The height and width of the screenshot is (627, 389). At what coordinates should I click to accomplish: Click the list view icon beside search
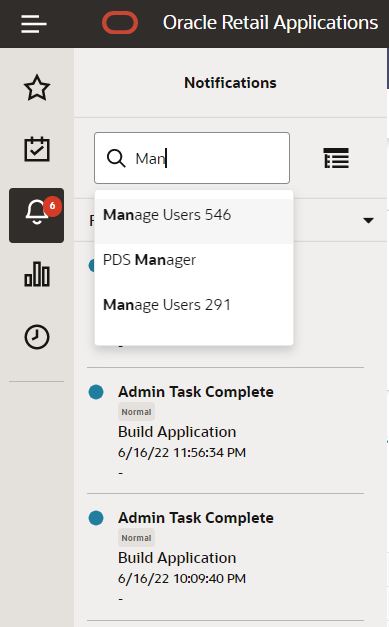336,158
